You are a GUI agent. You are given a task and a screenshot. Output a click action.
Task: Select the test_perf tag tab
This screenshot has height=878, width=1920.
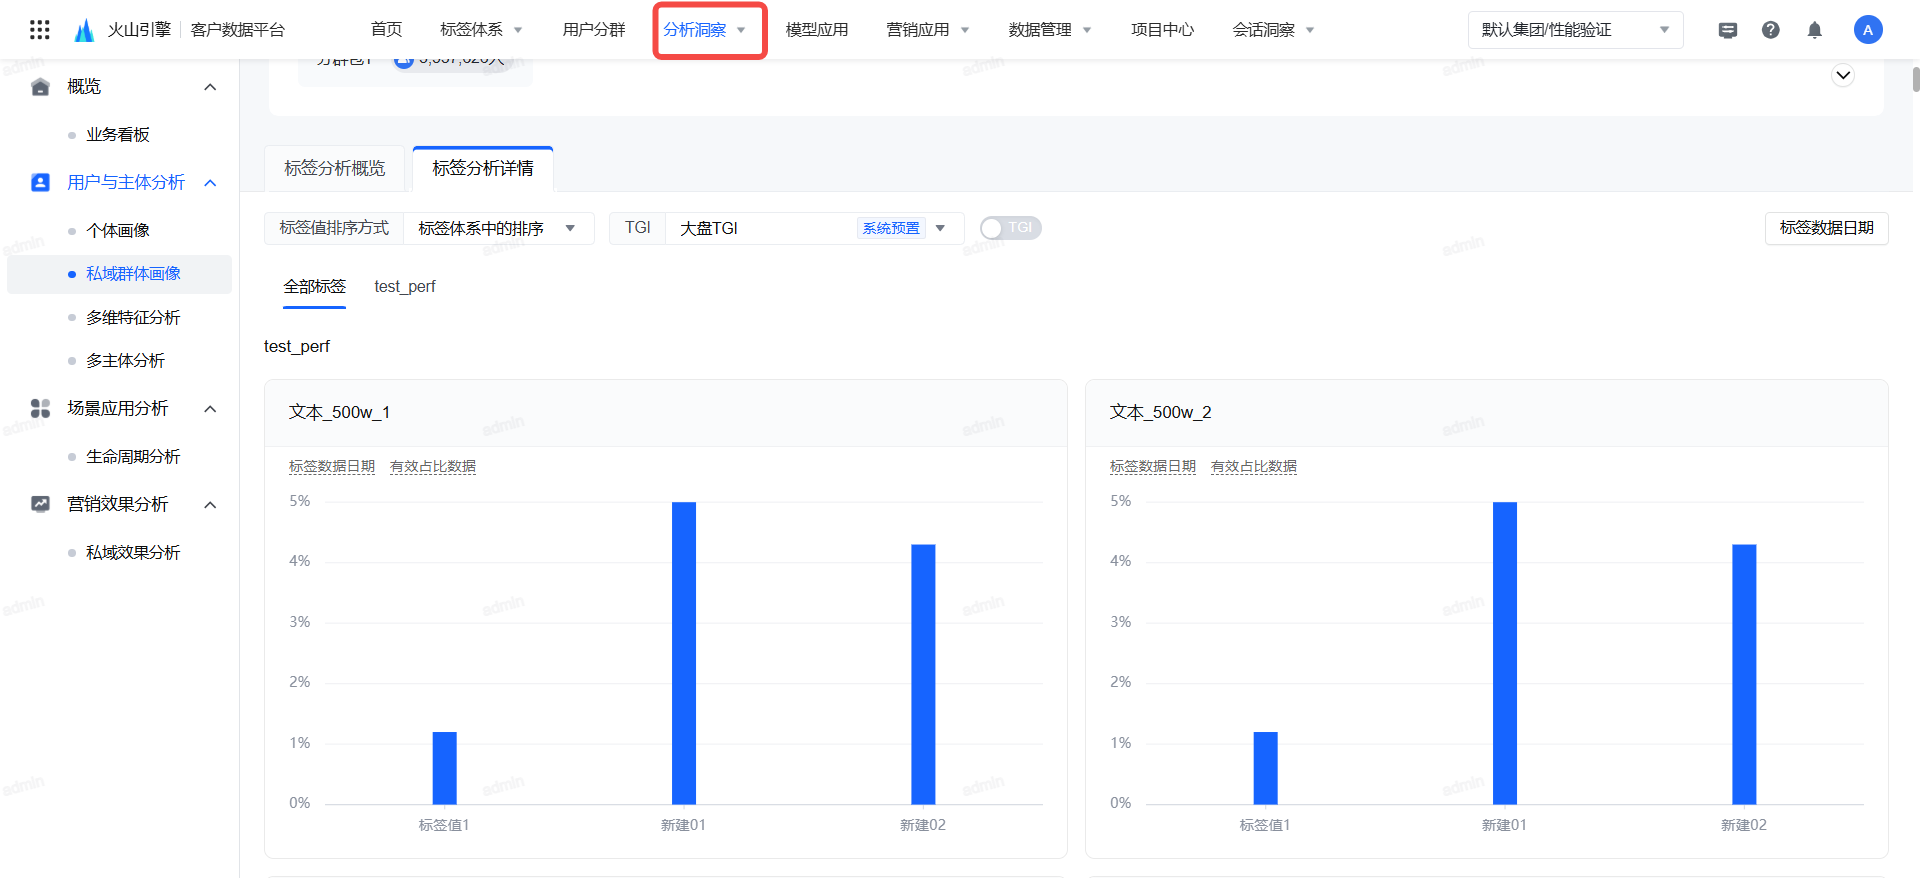tap(404, 287)
